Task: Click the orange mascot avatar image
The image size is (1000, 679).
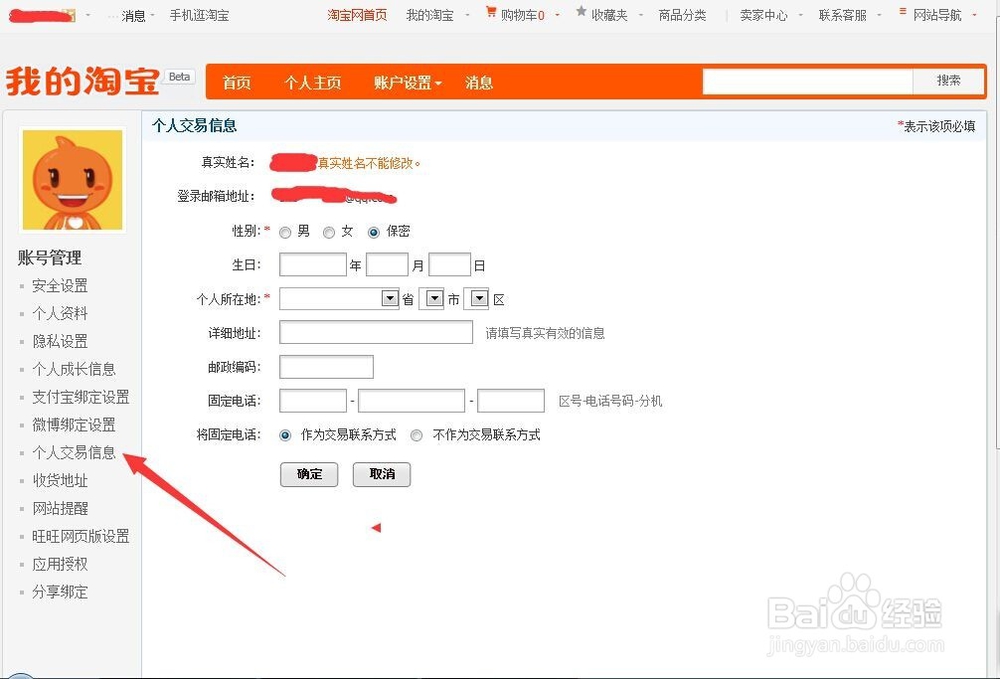Action: 73,180
